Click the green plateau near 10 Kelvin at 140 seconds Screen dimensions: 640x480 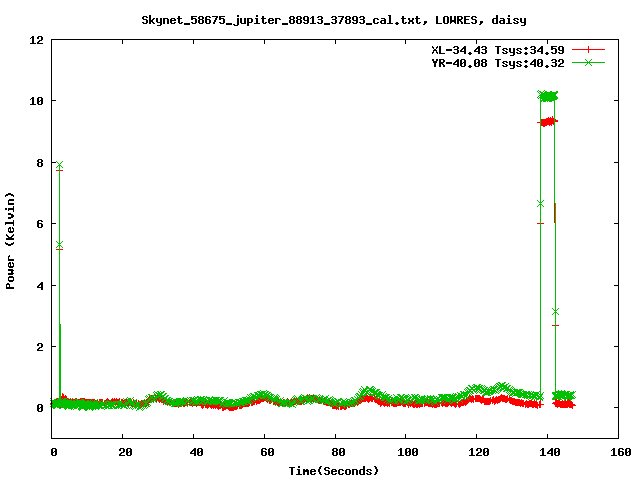[x=548, y=96]
